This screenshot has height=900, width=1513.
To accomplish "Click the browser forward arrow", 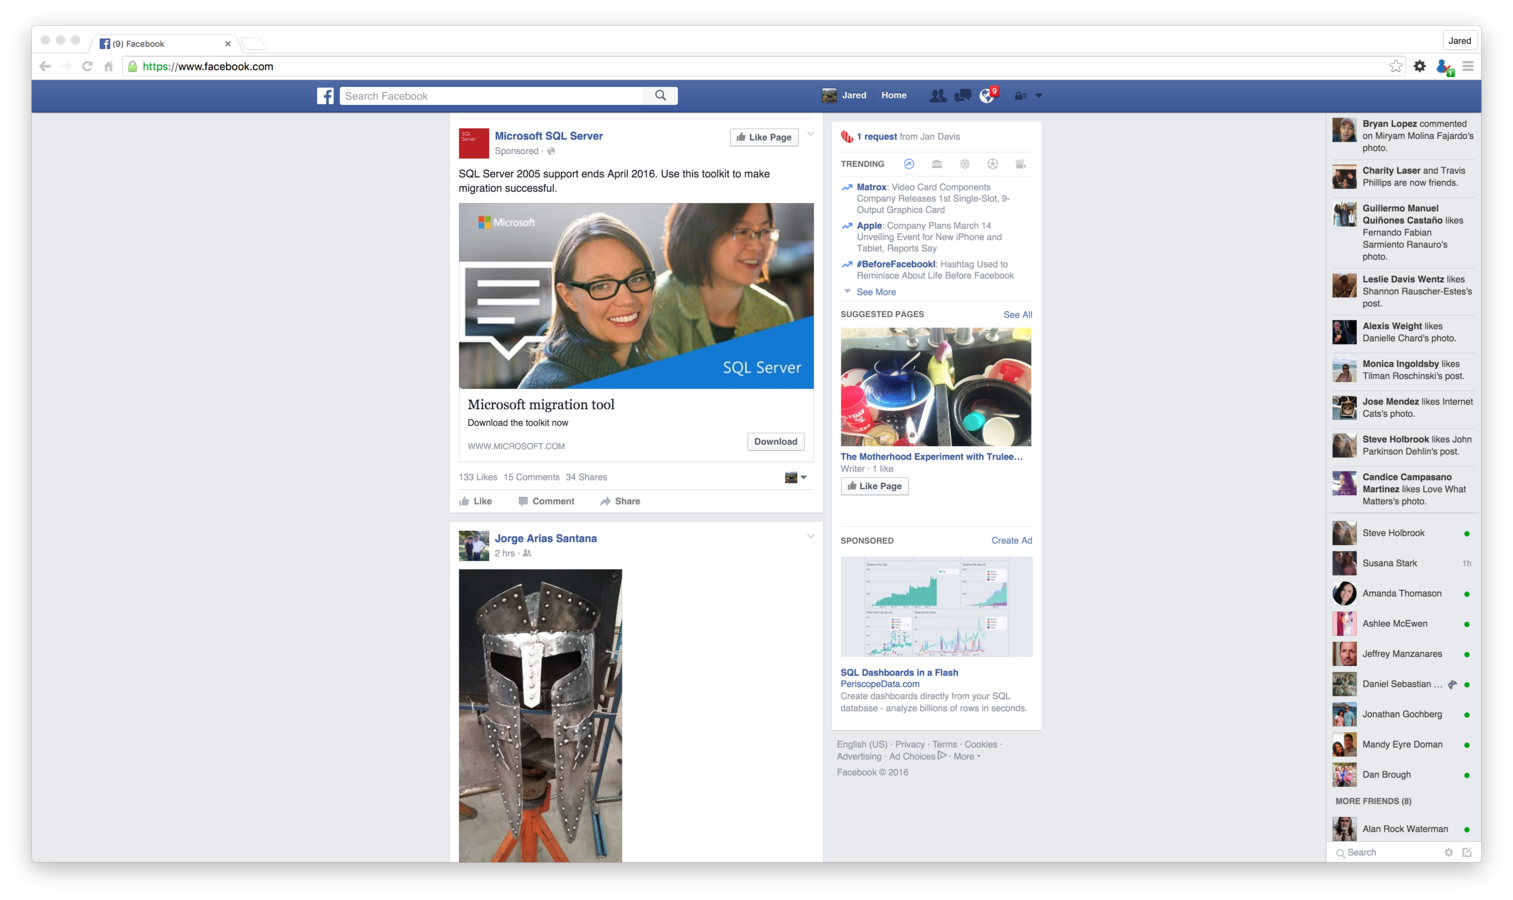I will pos(66,66).
